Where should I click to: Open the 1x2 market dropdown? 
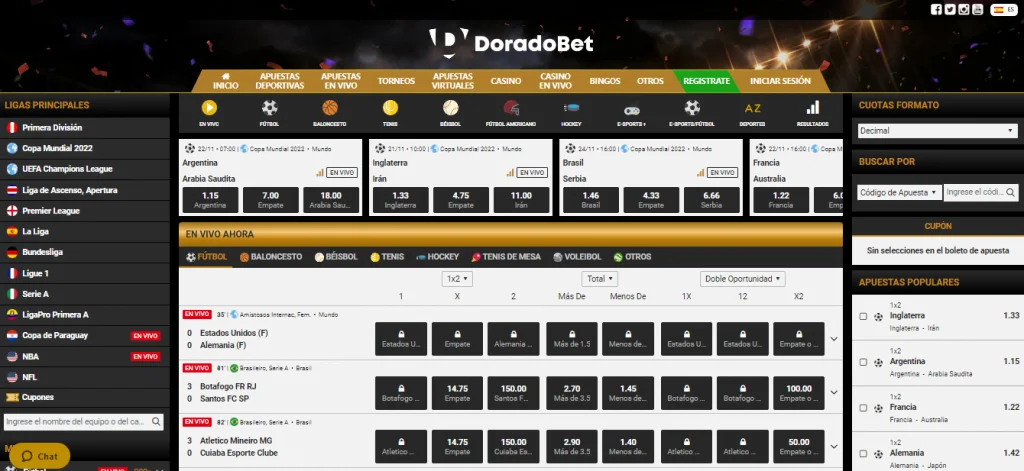(x=457, y=279)
